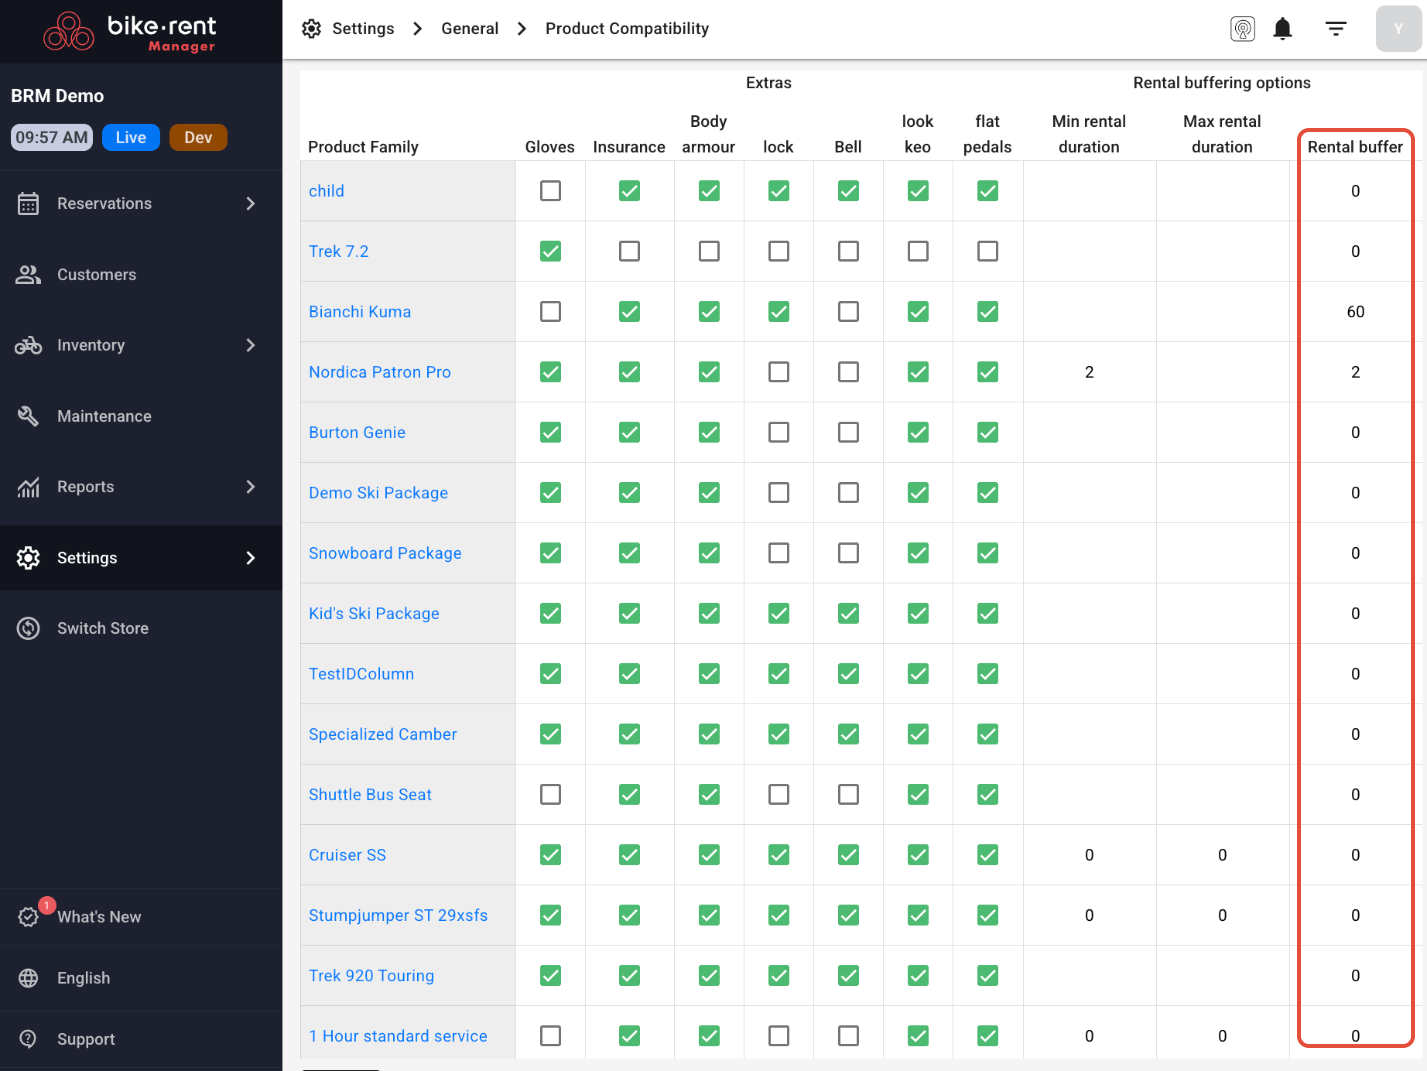Viewport: 1427px width, 1071px height.
Task: Open What's New in sidebar
Action: pos(141,917)
